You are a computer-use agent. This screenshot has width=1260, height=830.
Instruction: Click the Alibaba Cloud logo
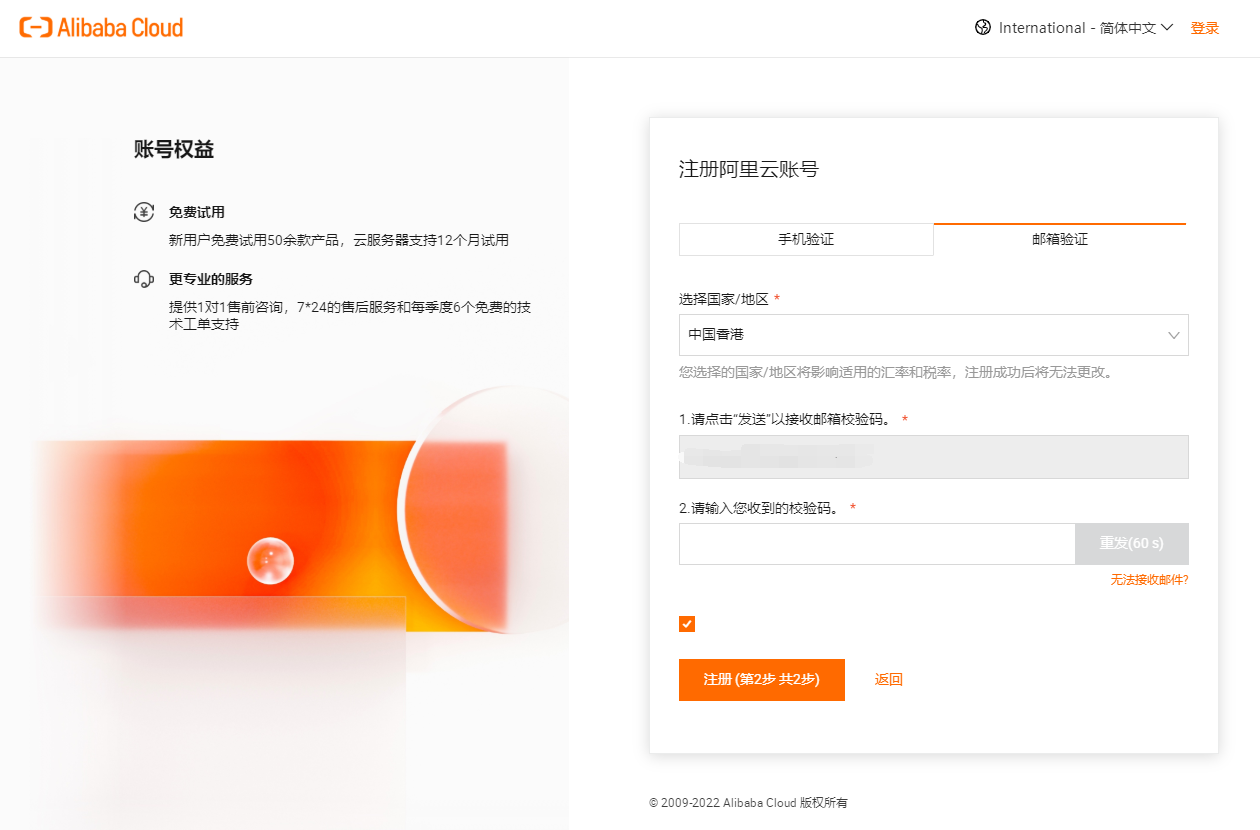tap(101, 28)
